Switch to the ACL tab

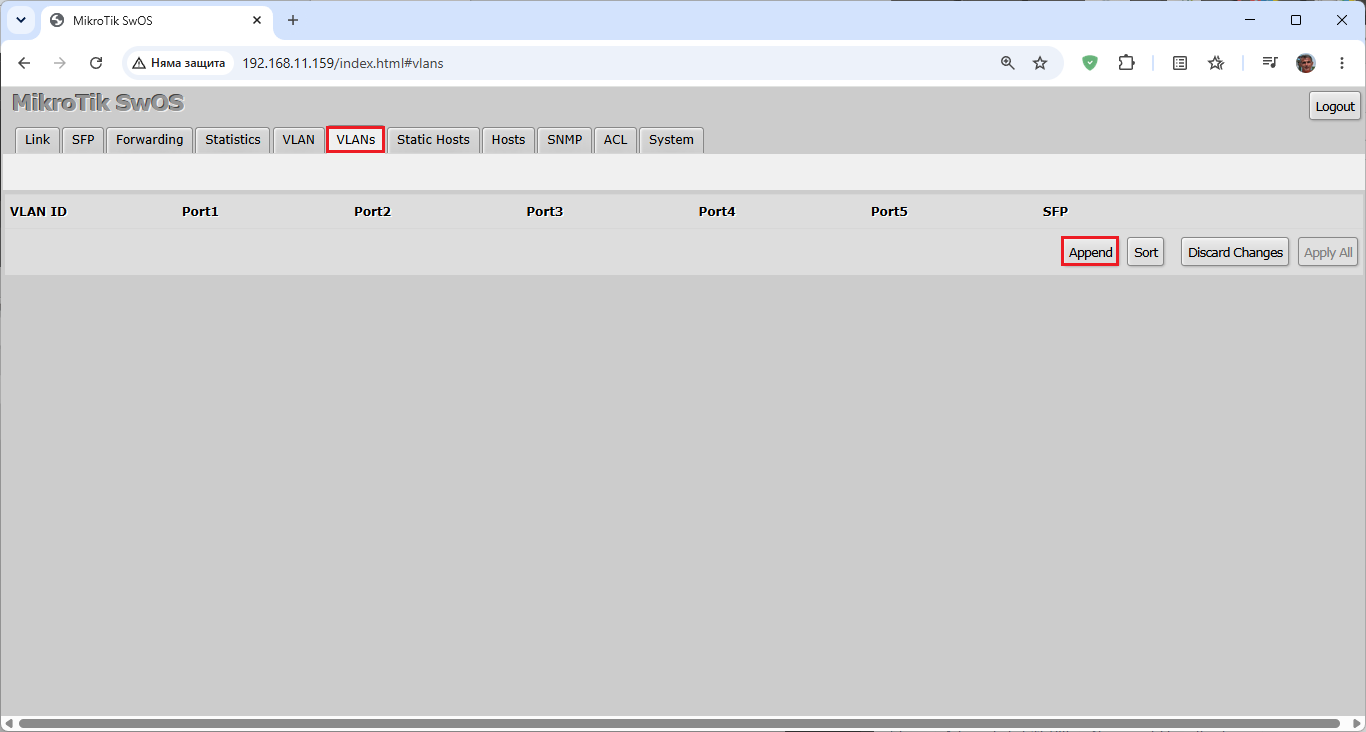(615, 140)
